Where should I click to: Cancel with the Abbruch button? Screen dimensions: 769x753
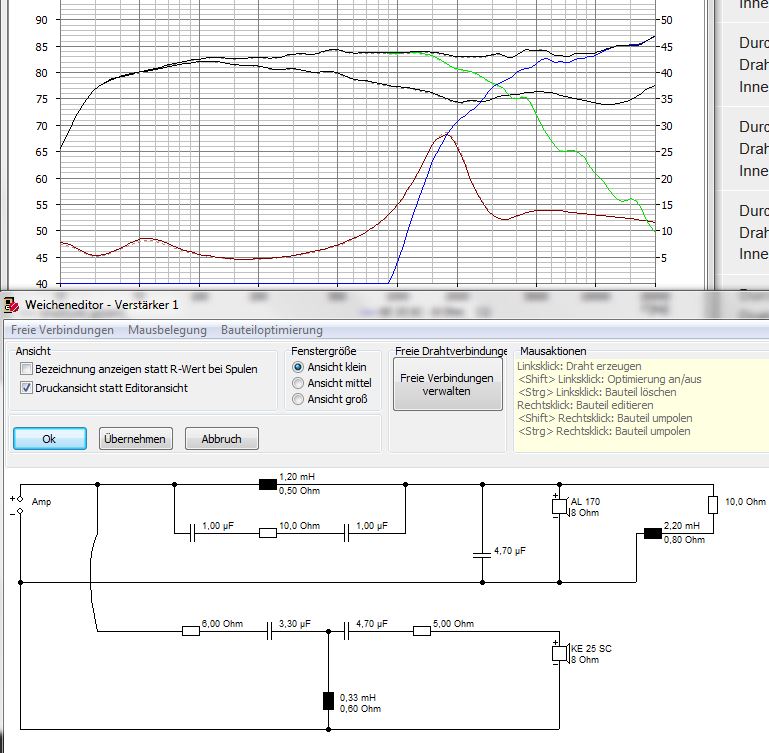click(222, 439)
